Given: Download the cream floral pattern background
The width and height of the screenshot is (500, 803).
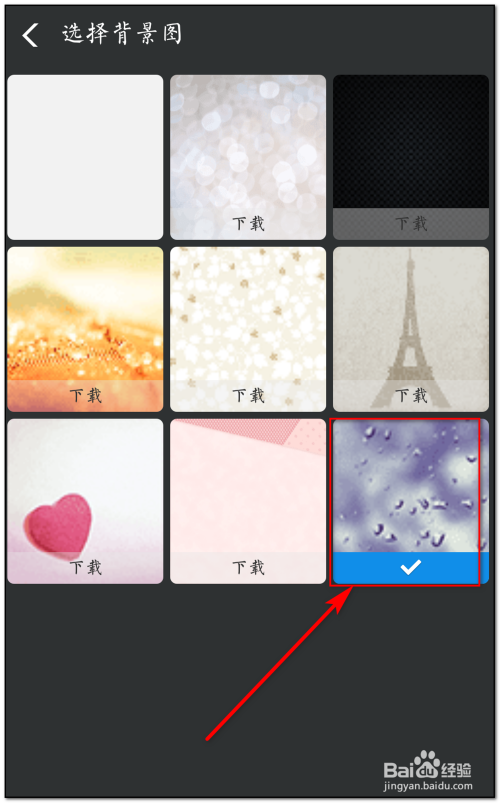Looking at the screenshot, I should pos(248,396).
